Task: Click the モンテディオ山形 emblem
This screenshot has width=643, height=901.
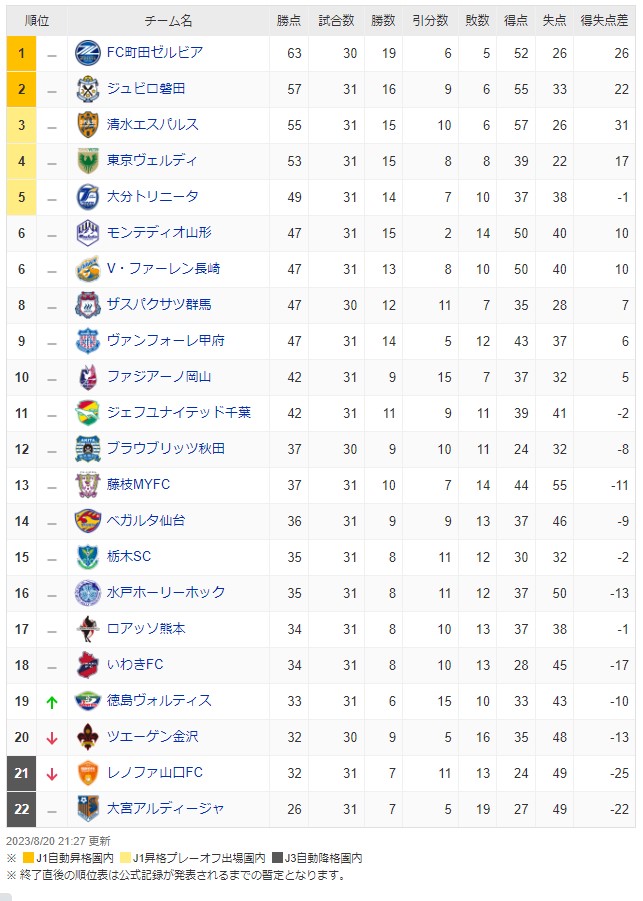Action: click(88, 233)
